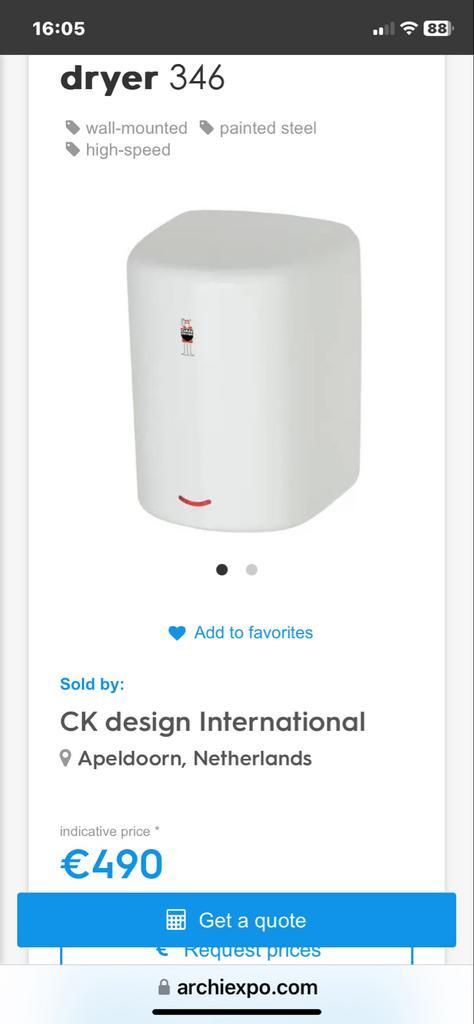474x1024 pixels.
Task: Tap the heart icon beside Add to favorites
Action: tap(177, 633)
